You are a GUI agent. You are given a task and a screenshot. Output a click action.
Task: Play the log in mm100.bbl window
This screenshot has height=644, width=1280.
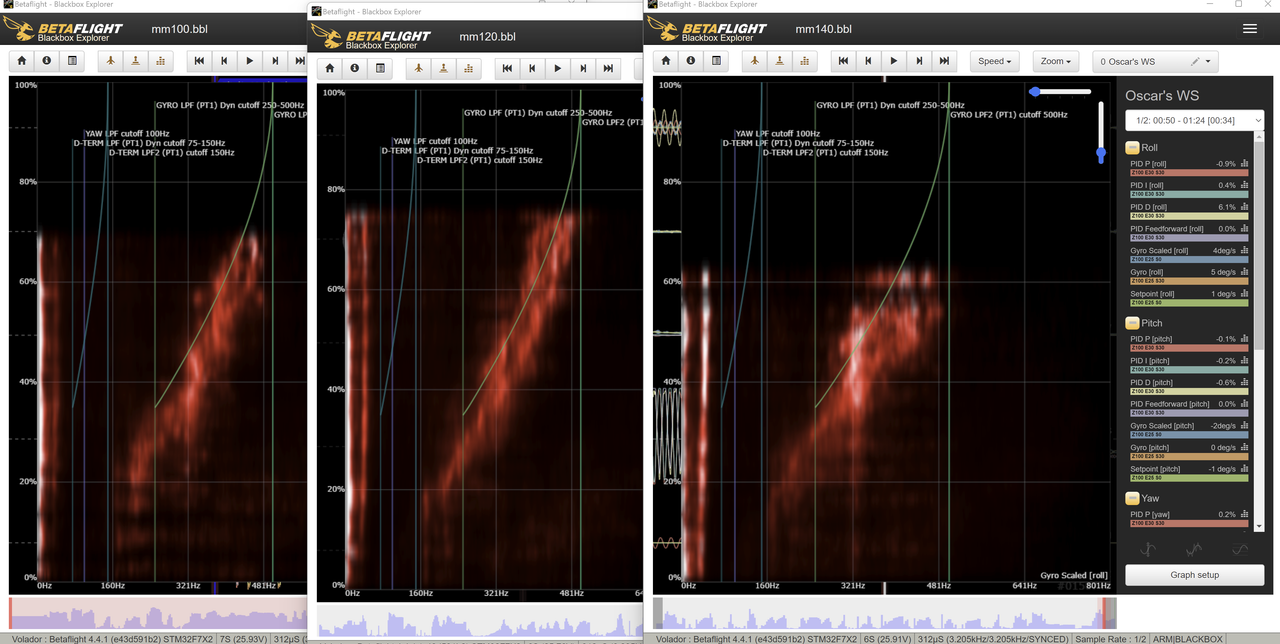(x=250, y=61)
